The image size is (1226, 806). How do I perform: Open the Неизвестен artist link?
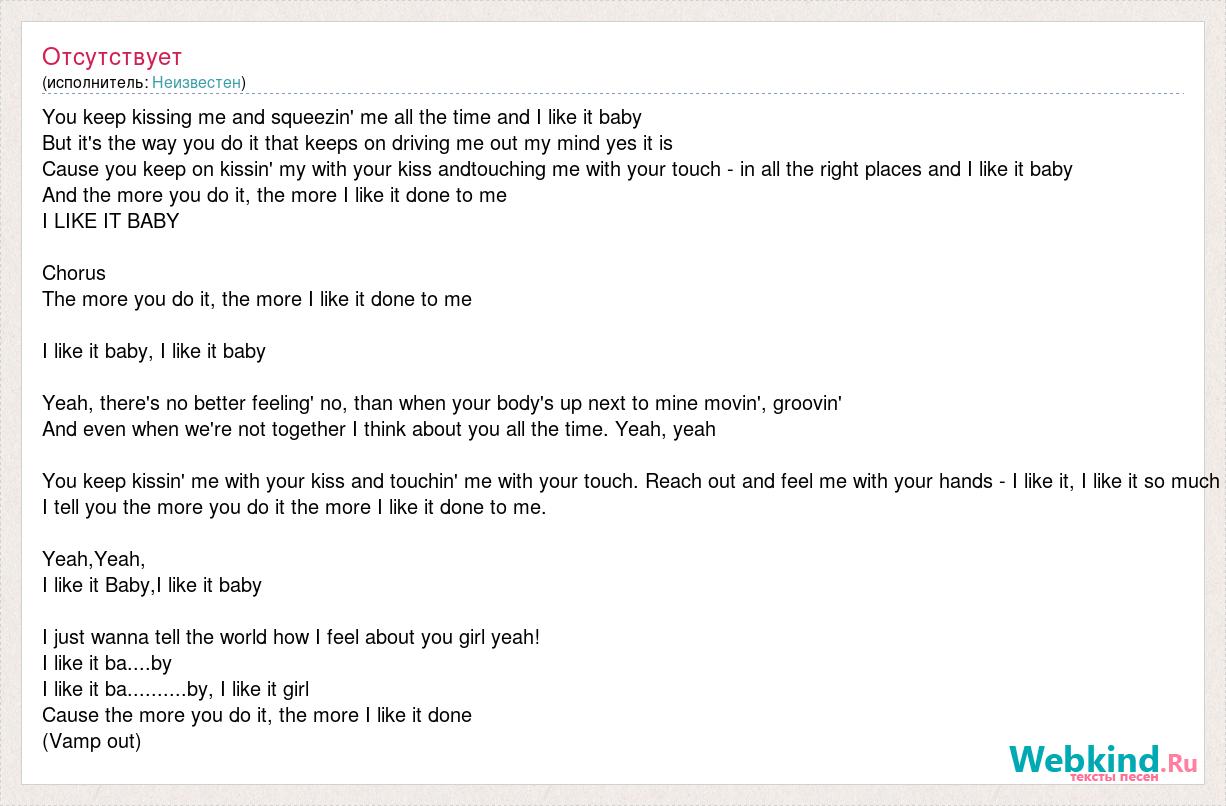(196, 82)
